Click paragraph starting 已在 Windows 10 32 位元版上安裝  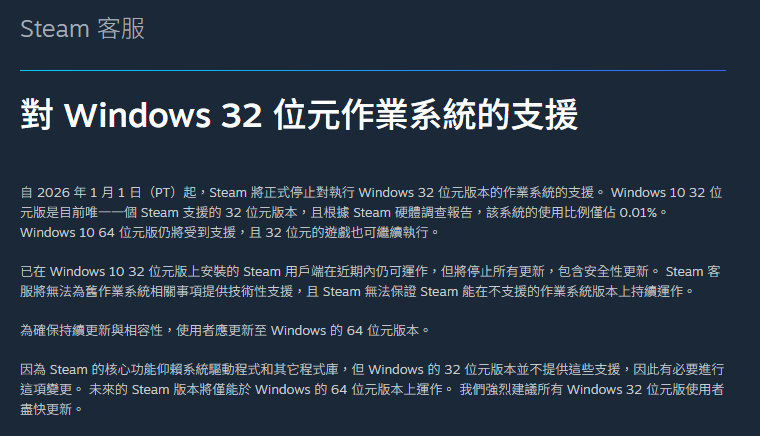(x=370, y=281)
